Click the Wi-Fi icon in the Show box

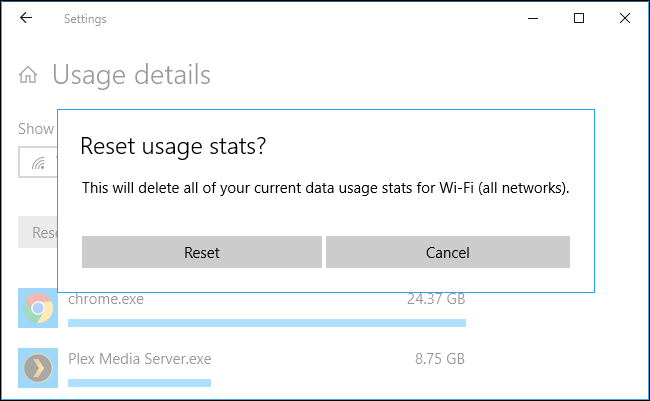[39, 161]
